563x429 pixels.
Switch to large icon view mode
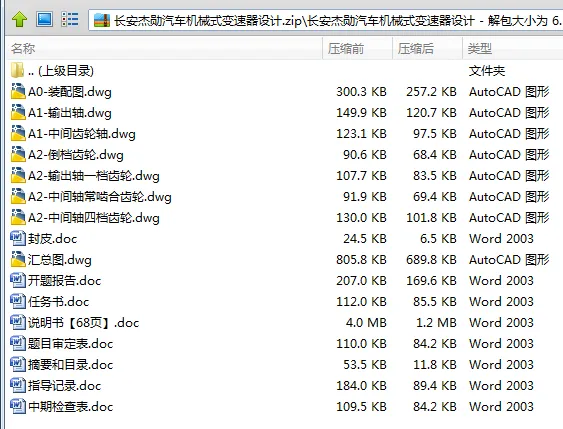[x=45, y=19]
